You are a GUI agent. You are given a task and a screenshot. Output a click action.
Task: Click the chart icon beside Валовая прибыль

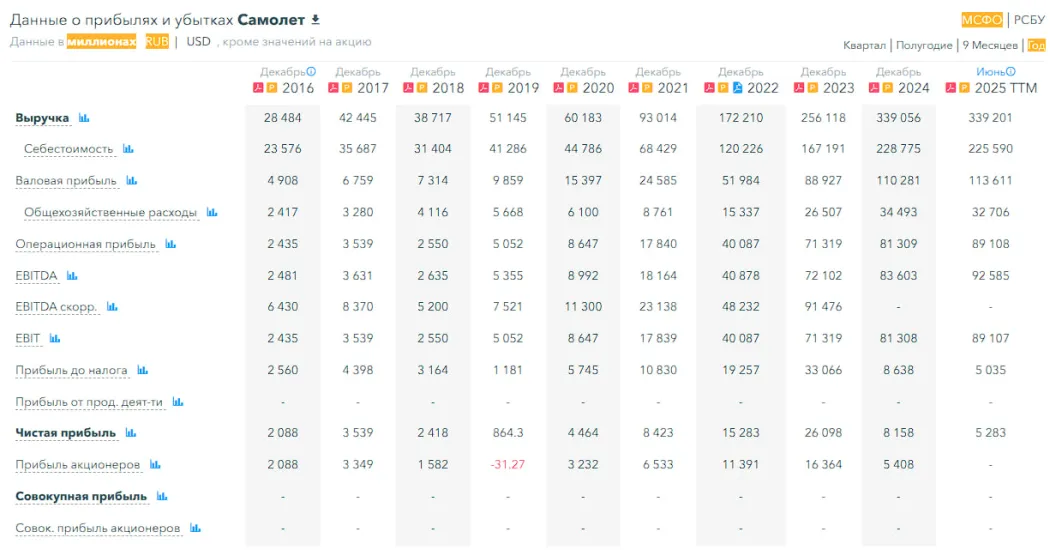[131, 181]
